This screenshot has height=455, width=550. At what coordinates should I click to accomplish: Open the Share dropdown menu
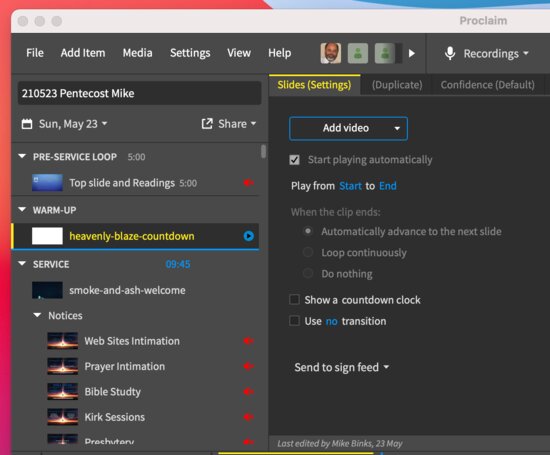pos(237,124)
